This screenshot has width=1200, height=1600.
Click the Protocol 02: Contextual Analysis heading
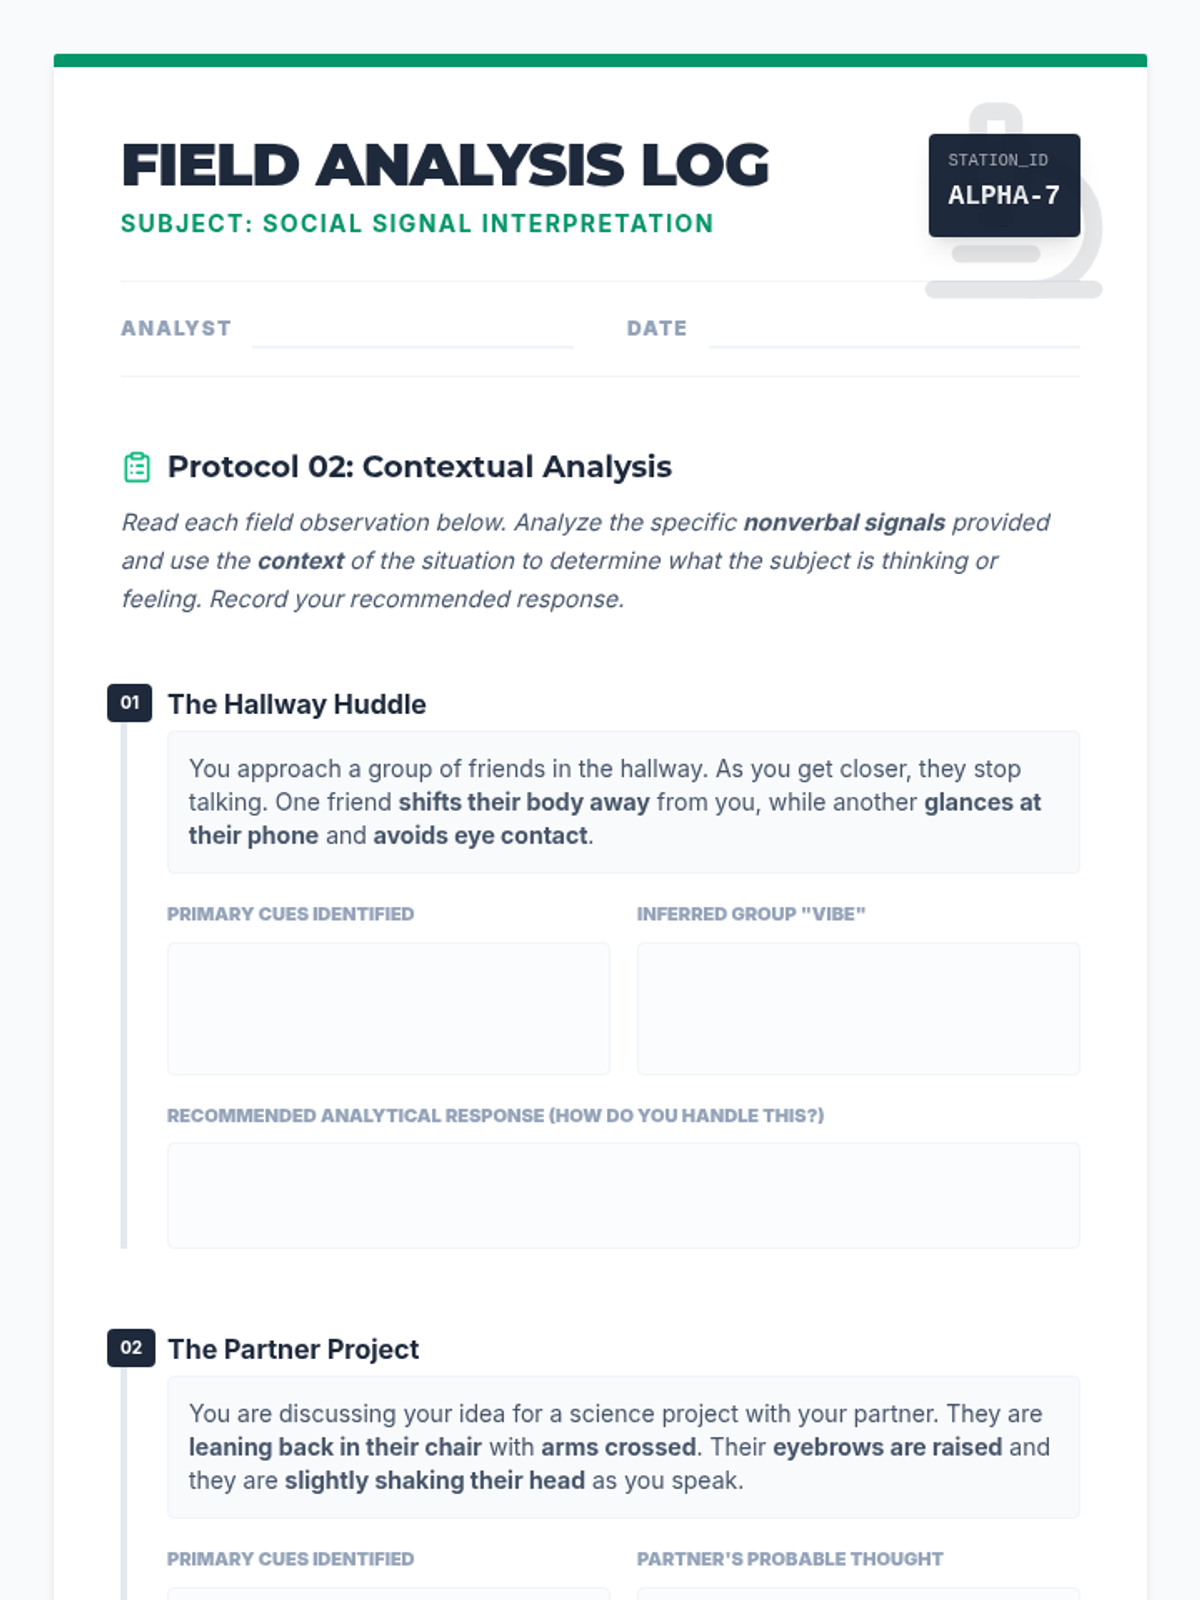point(419,467)
